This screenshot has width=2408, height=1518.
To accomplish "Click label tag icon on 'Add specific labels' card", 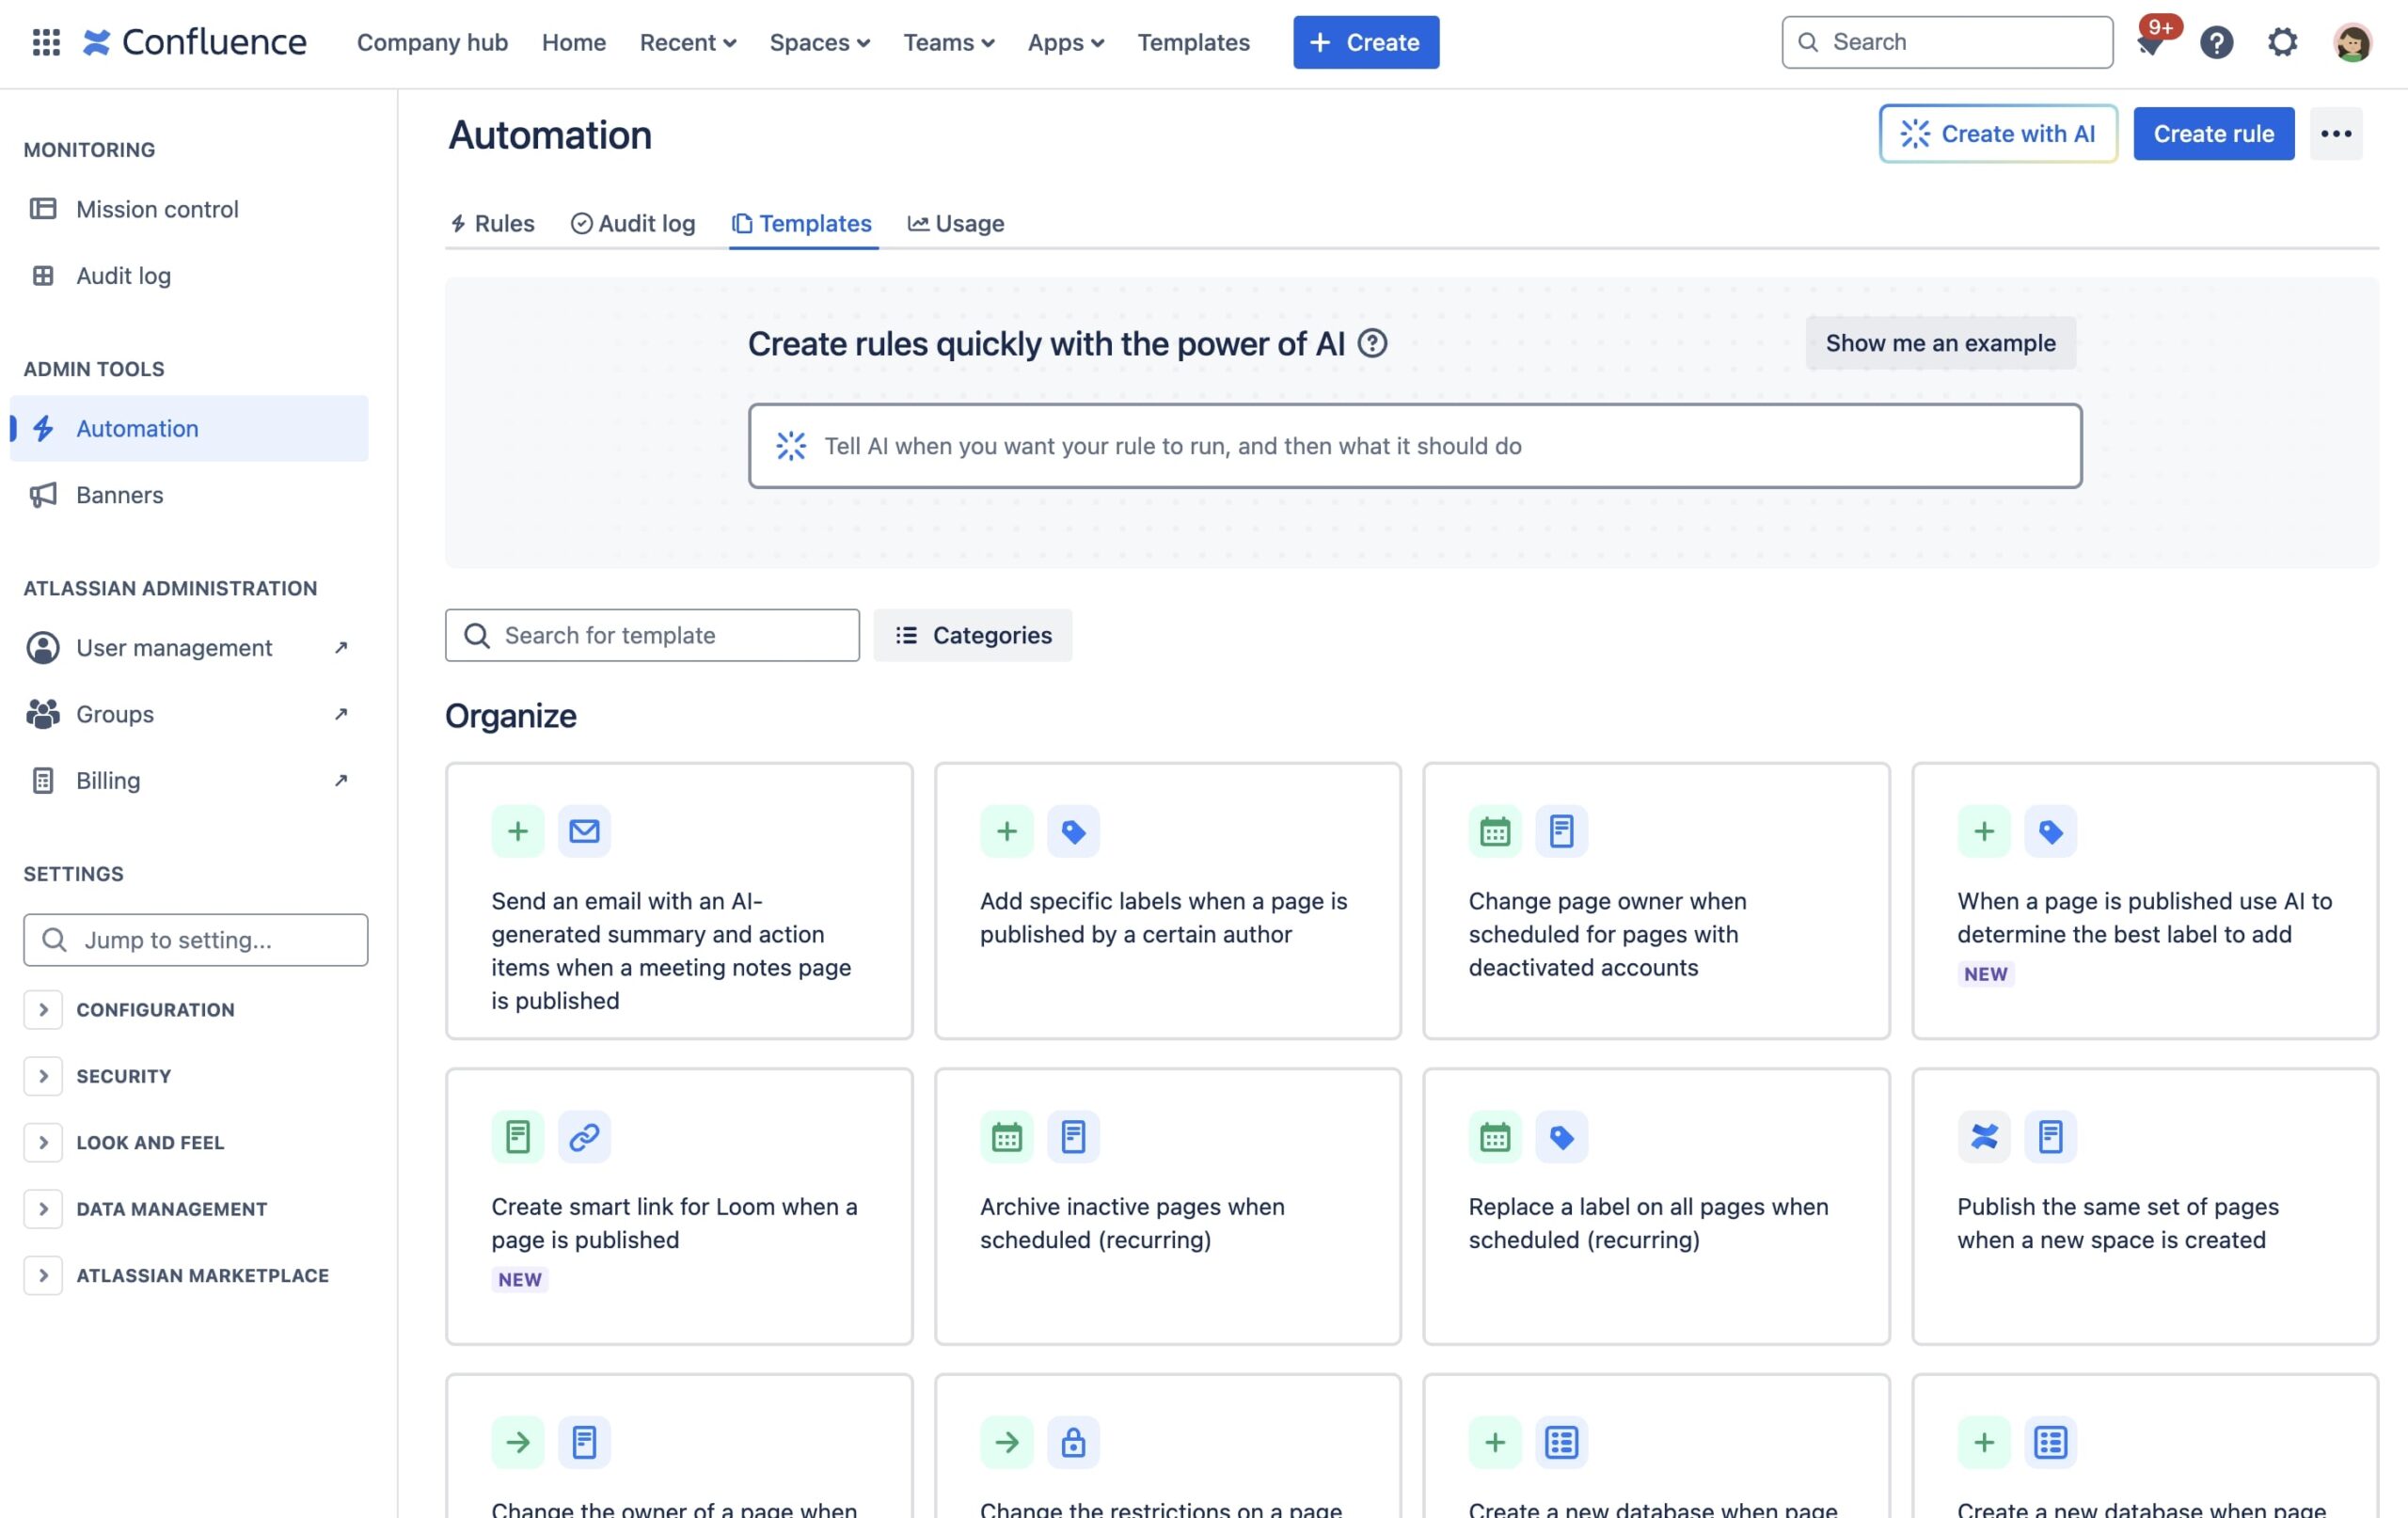I will tap(1073, 831).
